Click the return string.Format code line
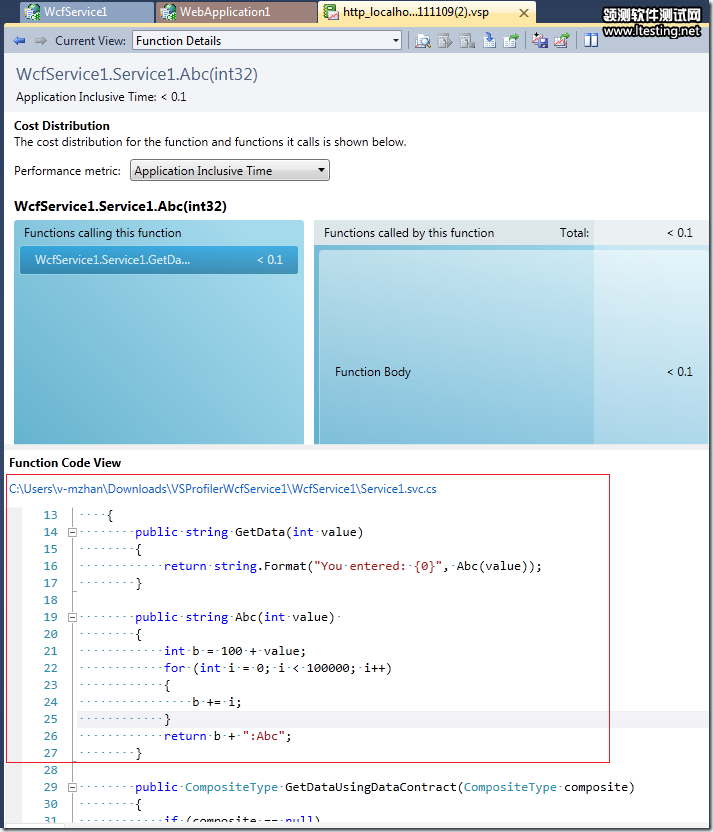Screen dimensions: 713x832 [x=353, y=566]
